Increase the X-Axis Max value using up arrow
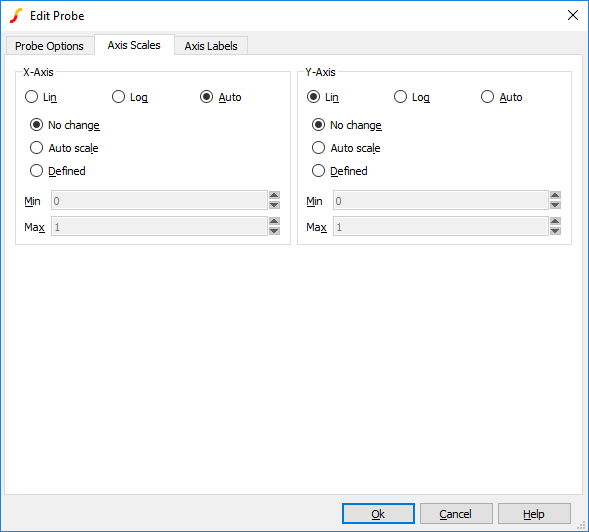Image resolution: width=589 pixels, height=532 pixels. coord(274,221)
